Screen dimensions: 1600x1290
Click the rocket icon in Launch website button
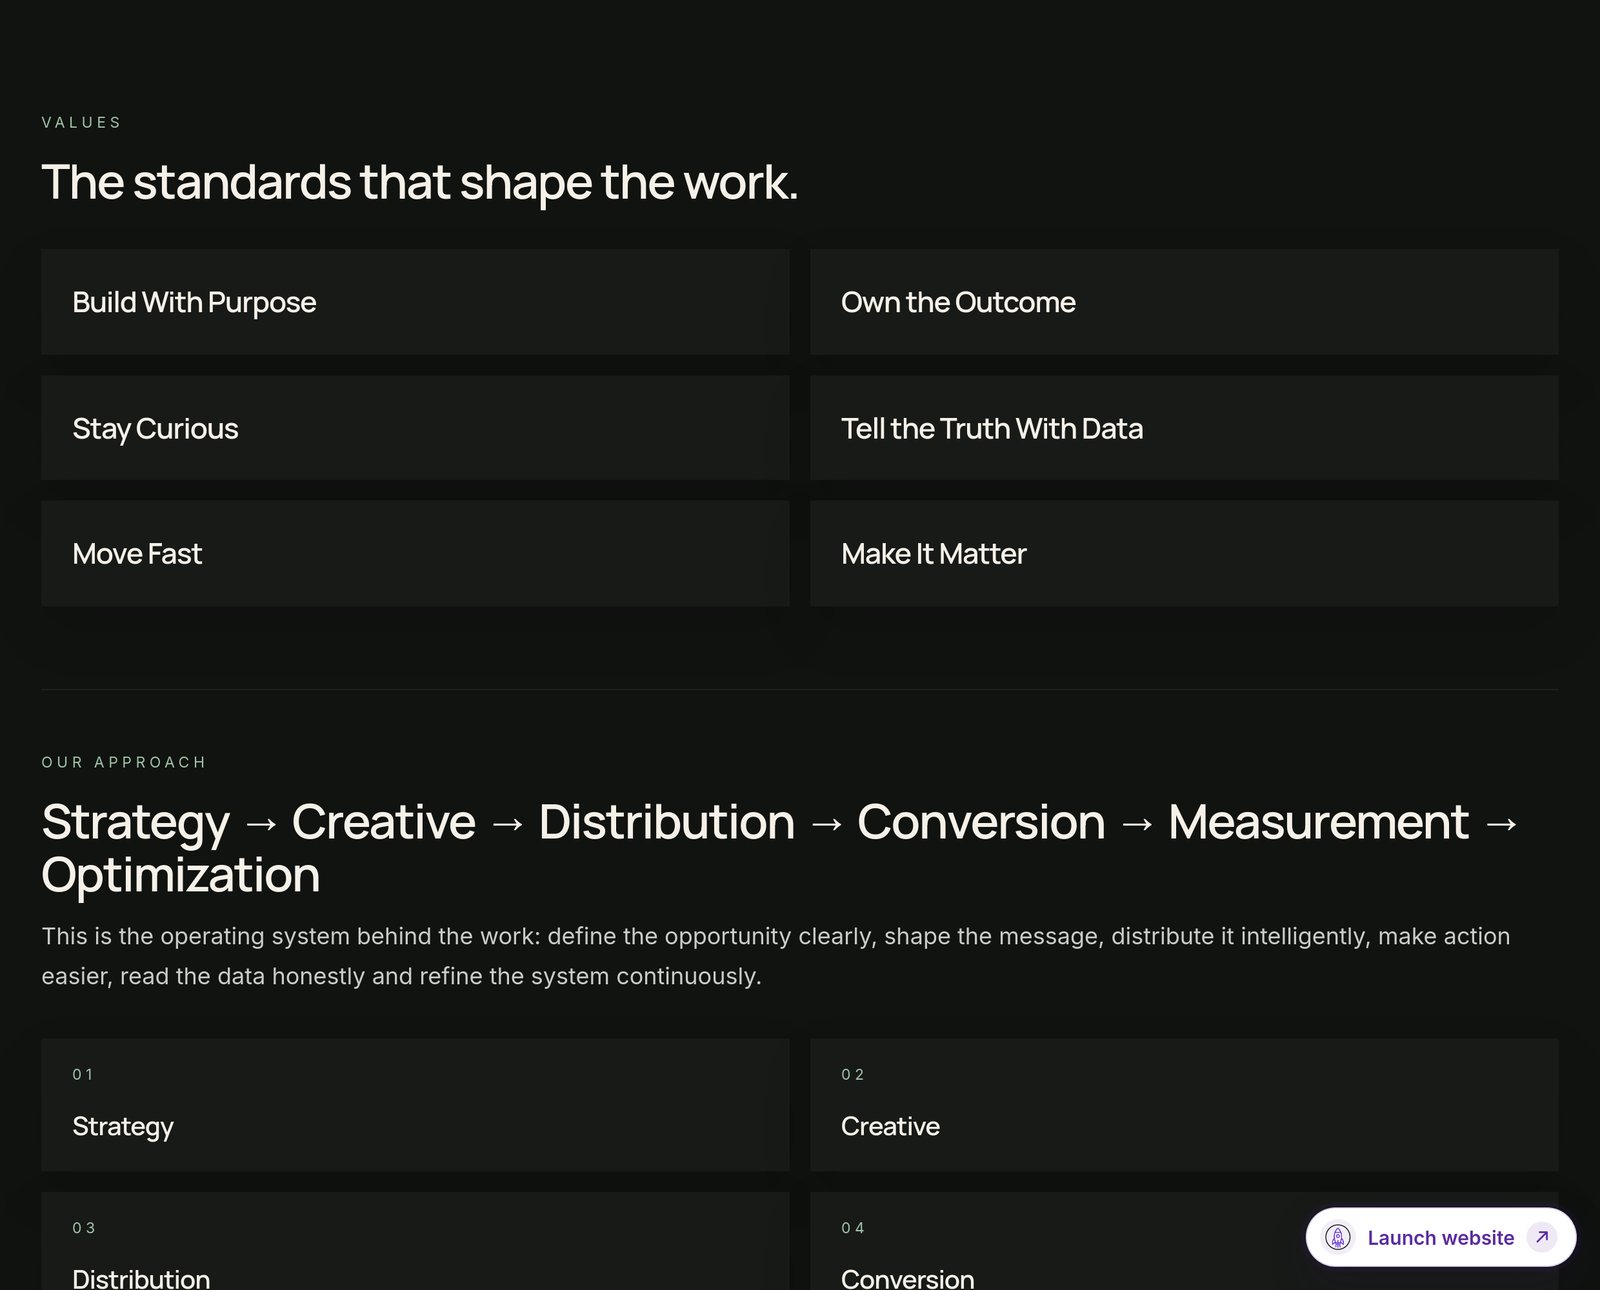click(x=1338, y=1237)
